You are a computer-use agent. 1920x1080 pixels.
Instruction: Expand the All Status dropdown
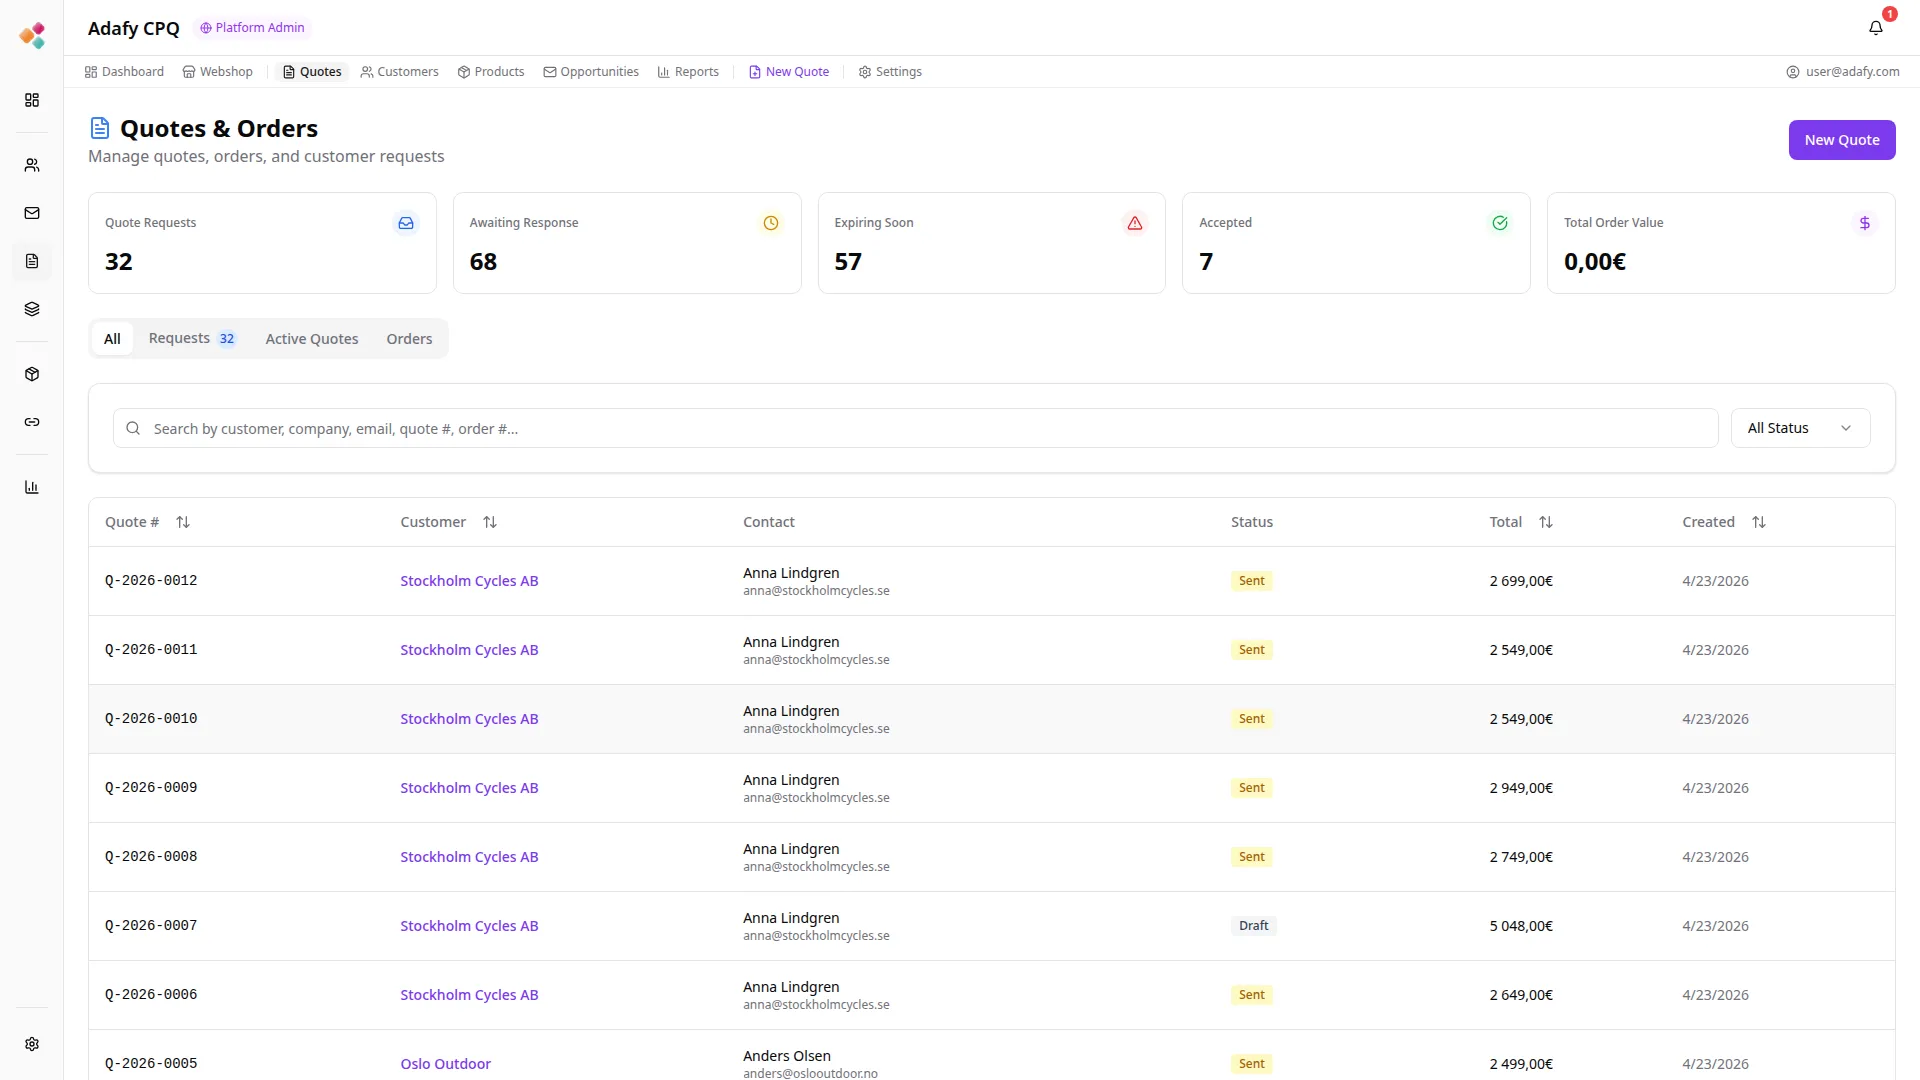point(1799,428)
